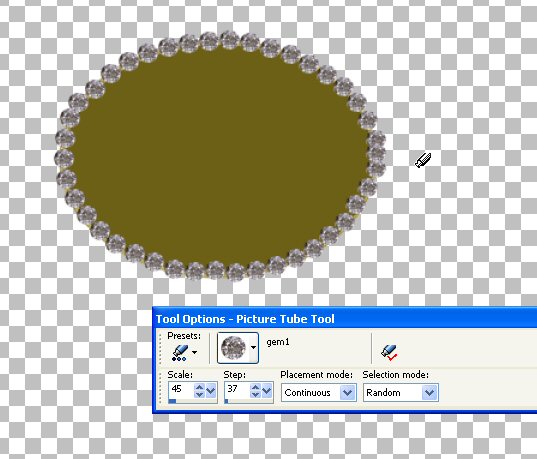
Task: Click the gem1 tube preview thumbnail
Action: [233, 347]
